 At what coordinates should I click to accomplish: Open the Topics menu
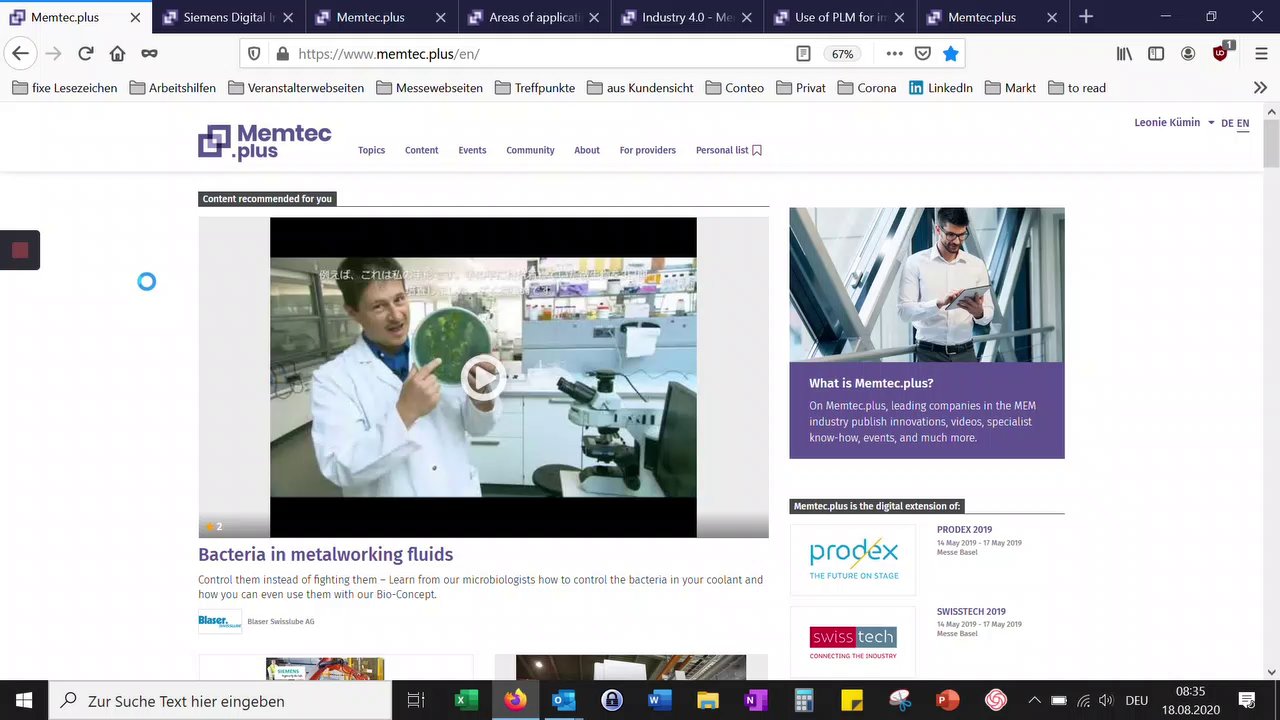coord(371,150)
